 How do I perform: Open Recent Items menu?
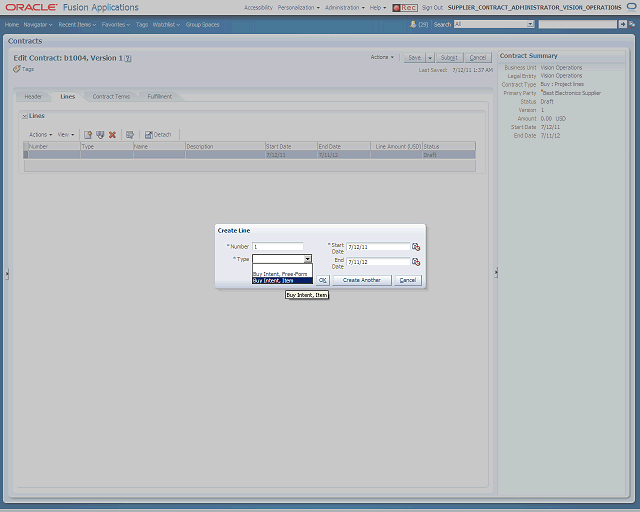tap(77, 24)
